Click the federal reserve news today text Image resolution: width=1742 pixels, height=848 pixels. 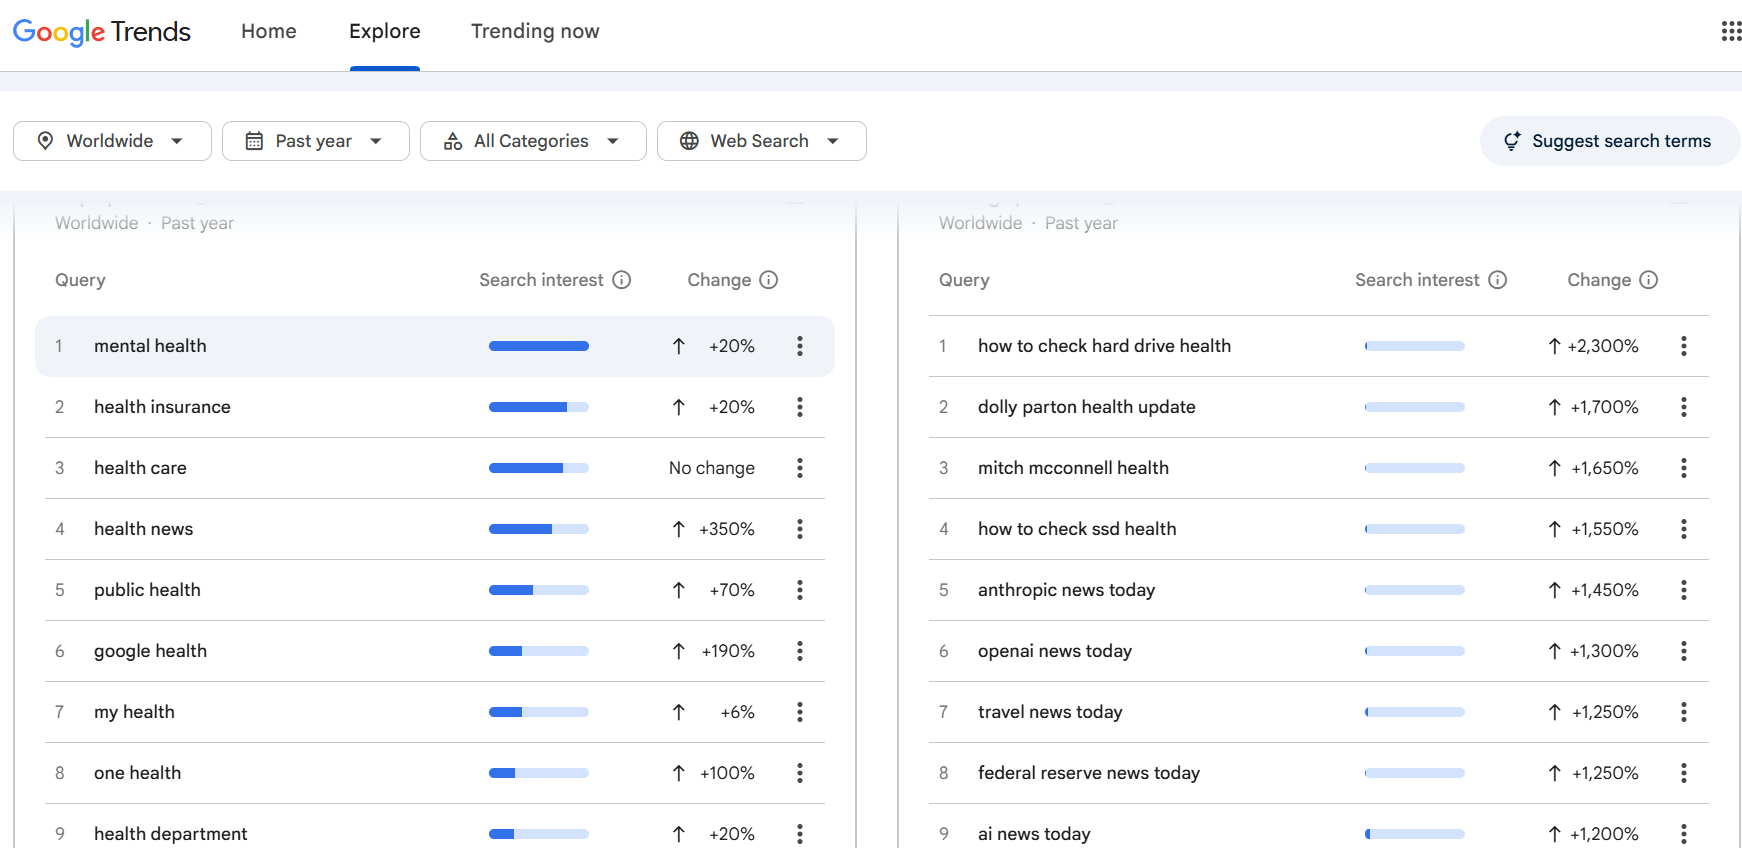click(1089, 773)
